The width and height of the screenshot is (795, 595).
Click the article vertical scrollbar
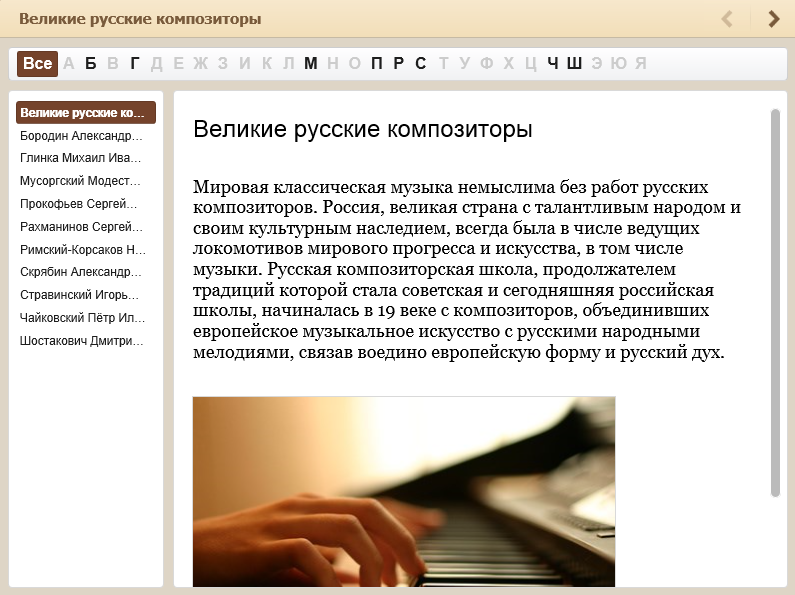click(x=775, y=303)
